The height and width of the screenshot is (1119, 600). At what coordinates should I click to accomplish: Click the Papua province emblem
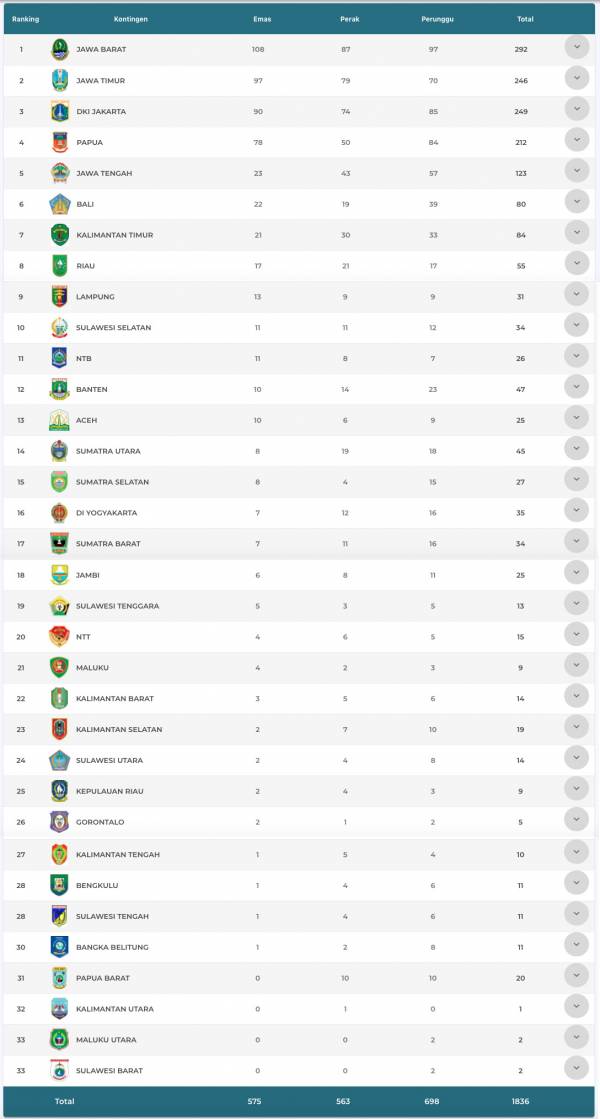(x=60, y=142)
